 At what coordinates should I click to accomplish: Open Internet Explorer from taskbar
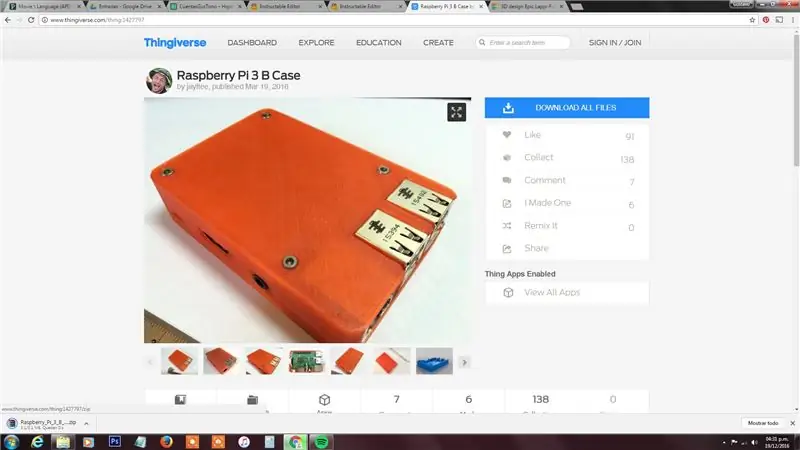click(x=37, y=442)
